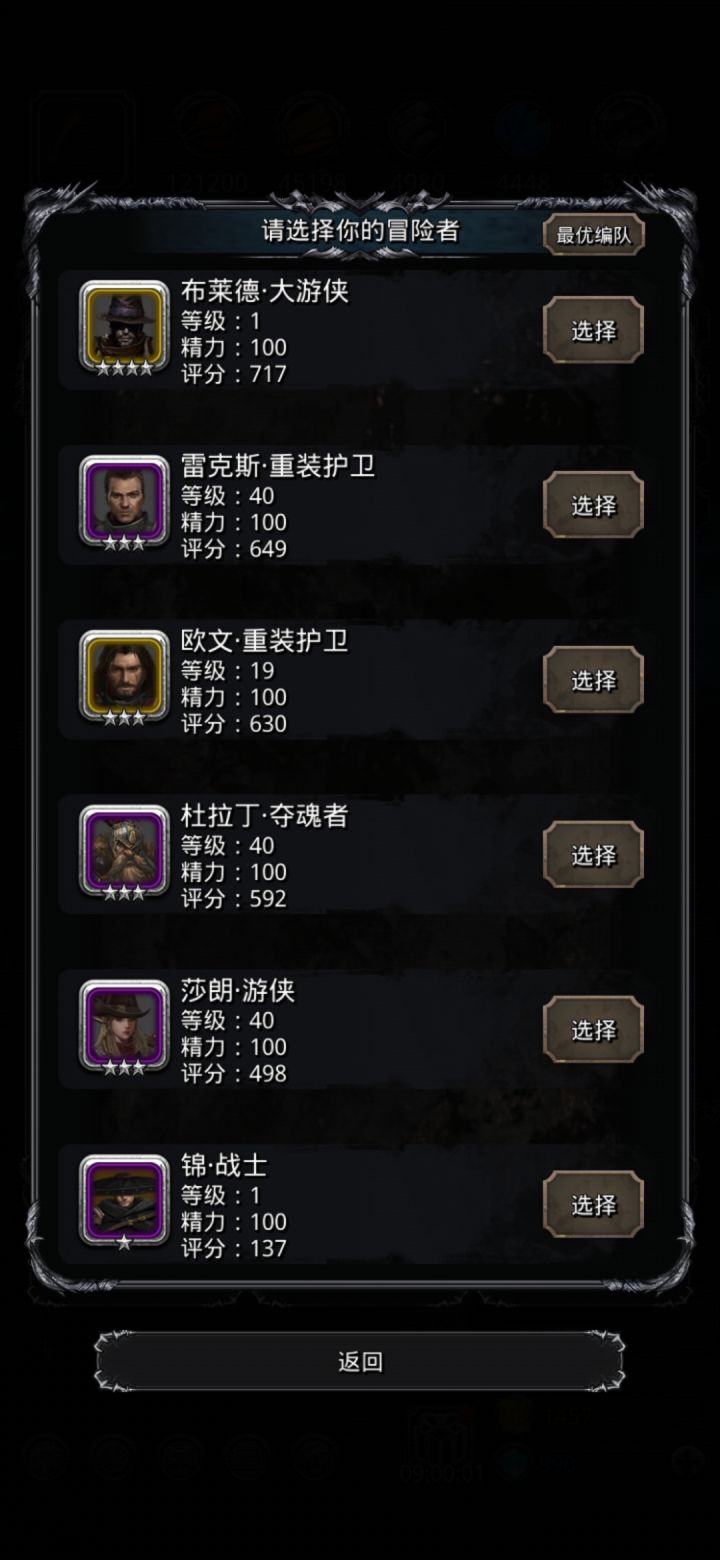Click the 请选择你的冒险者 header title
Viewport: 720px width, 1560px height.
tap(361, 231)
